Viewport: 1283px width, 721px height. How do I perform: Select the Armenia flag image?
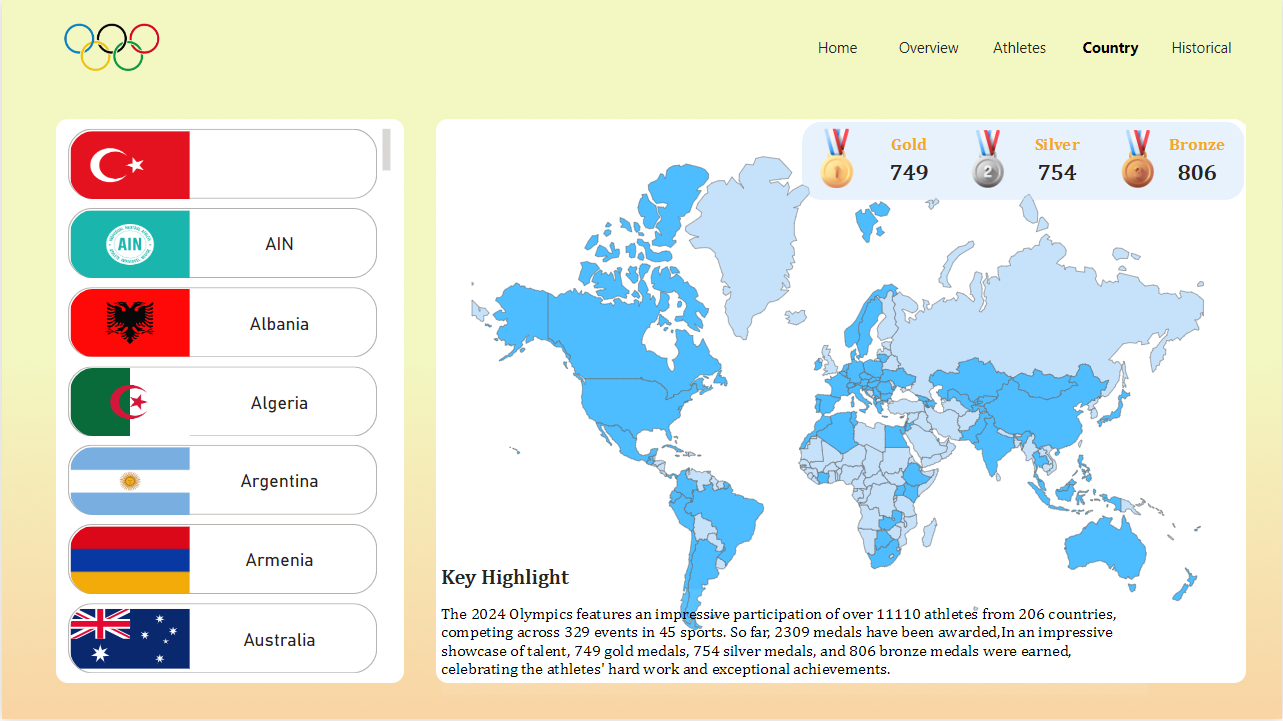(x=130, y=560)
